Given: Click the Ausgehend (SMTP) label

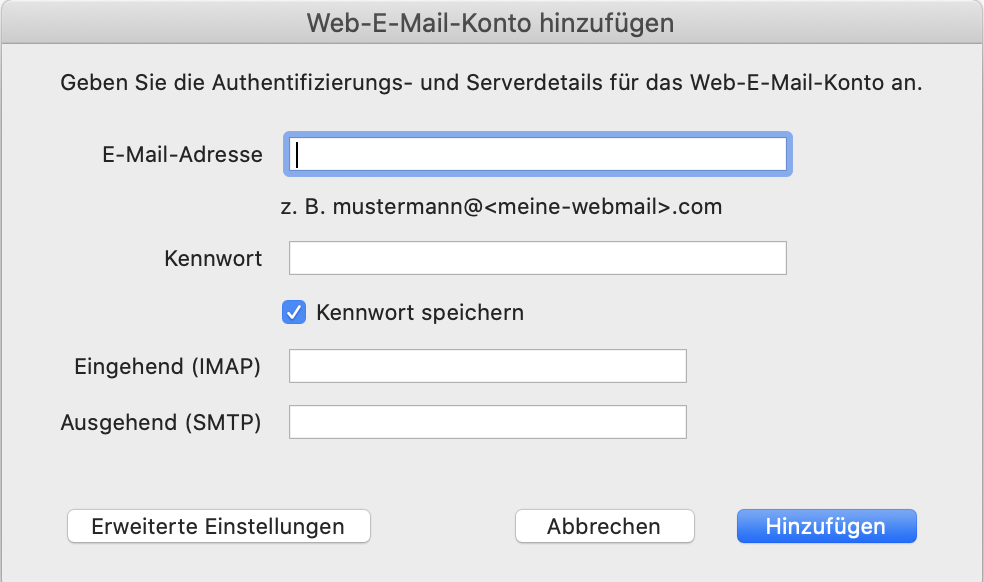Looking at the screenshot, I should [167, 421].
